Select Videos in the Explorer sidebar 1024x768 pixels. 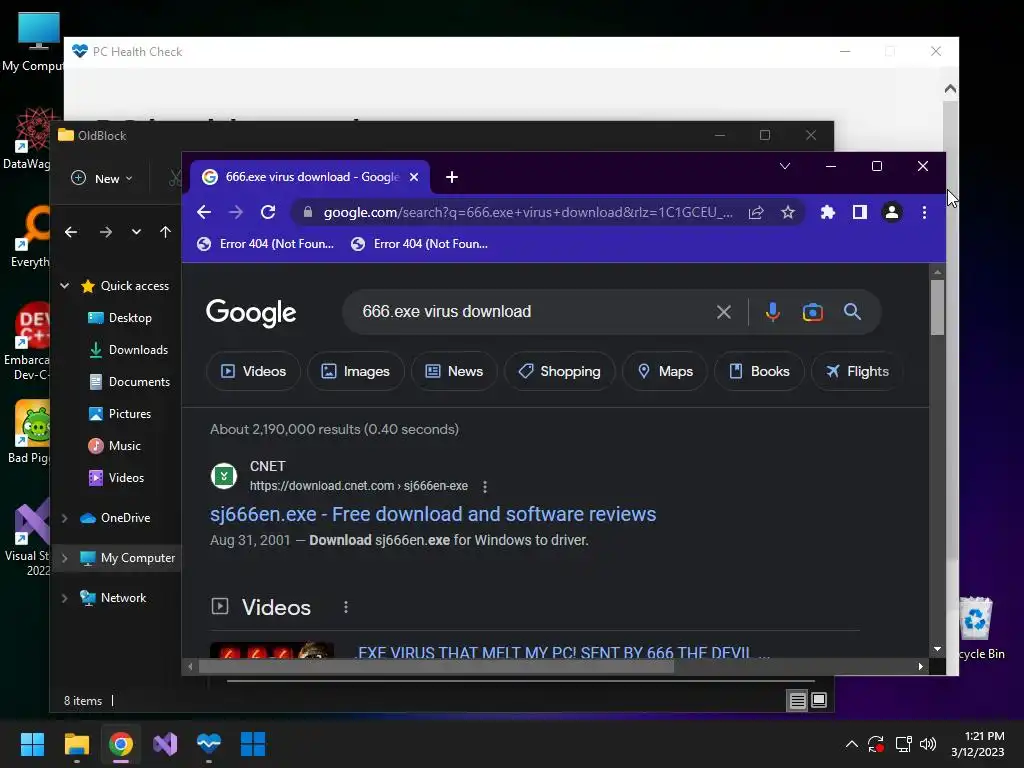click(x=116, y=478)
